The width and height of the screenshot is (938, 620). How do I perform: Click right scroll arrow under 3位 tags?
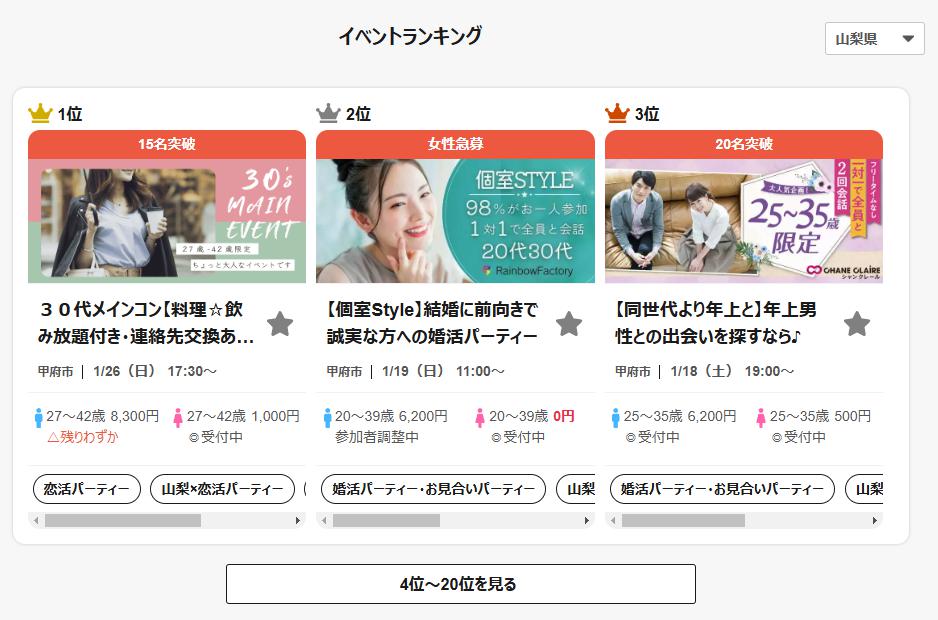[x=875, y=521]
